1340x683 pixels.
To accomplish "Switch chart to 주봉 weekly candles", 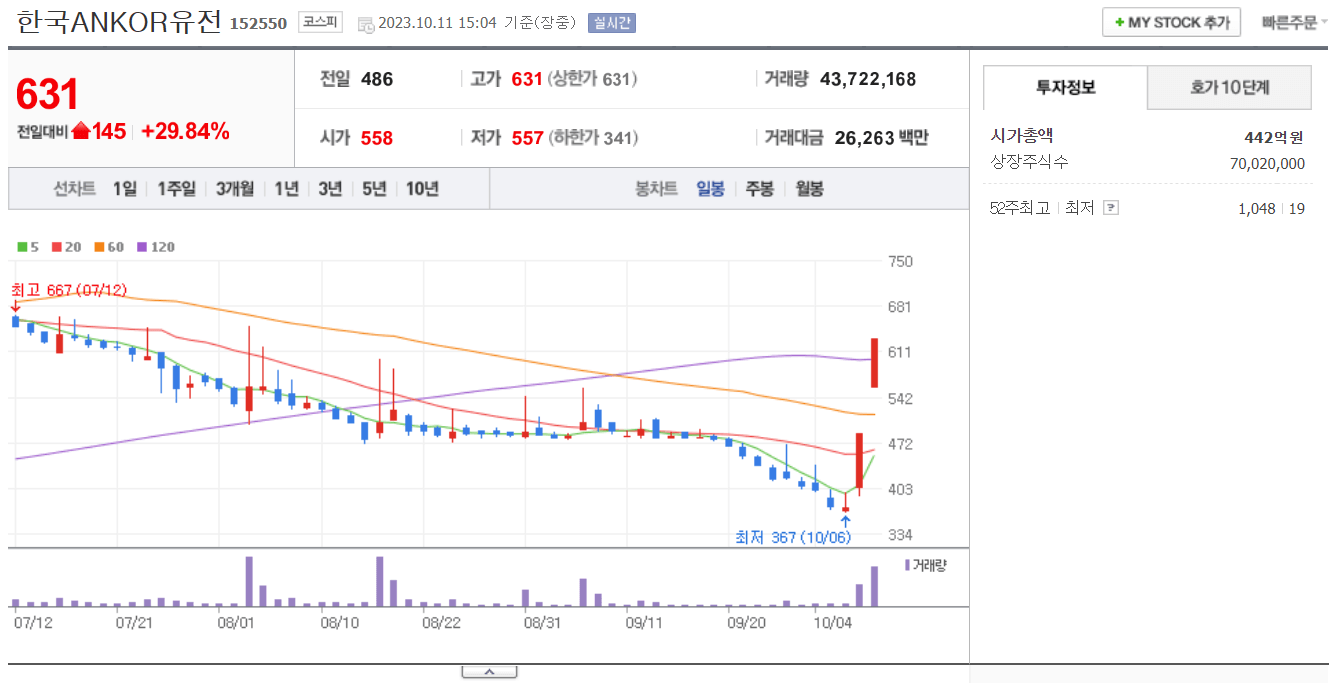I will pos(760,188).
